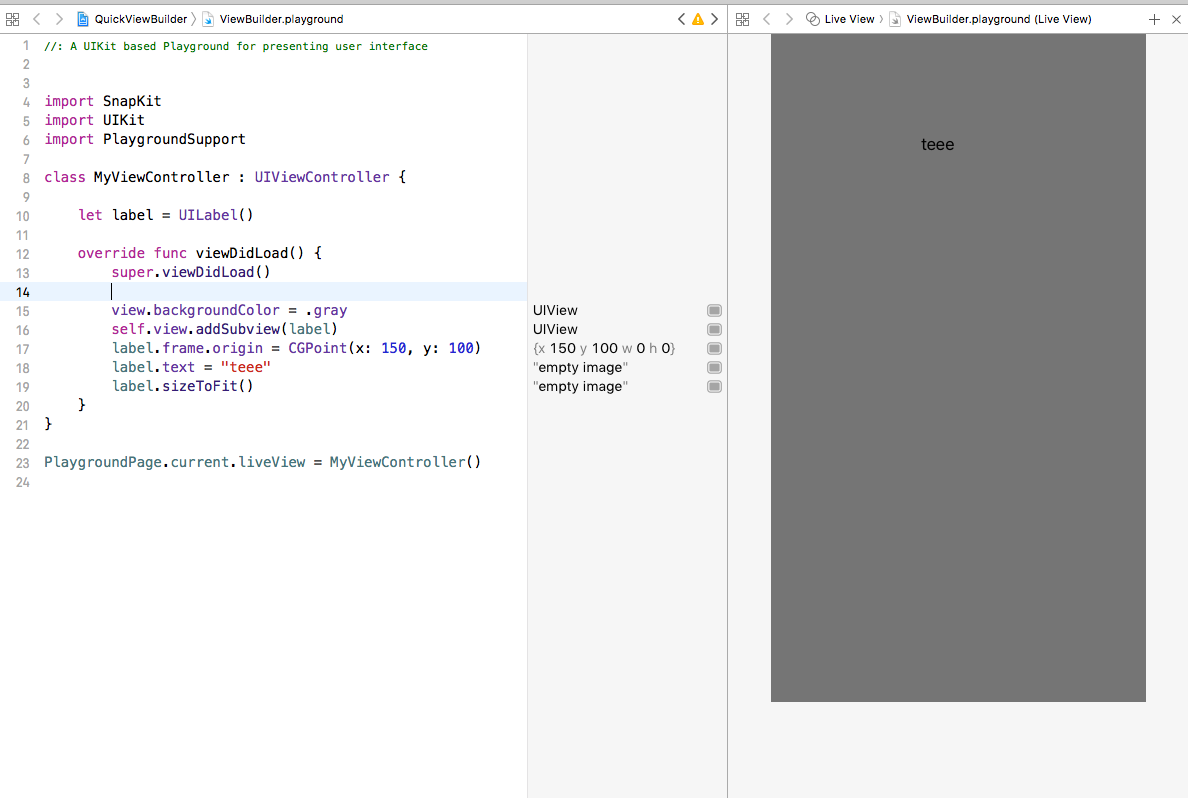Show result for label.frame.origin line
Viewport: 1188px width, 798px height.
pyautogui.click(x=714, y=349)
